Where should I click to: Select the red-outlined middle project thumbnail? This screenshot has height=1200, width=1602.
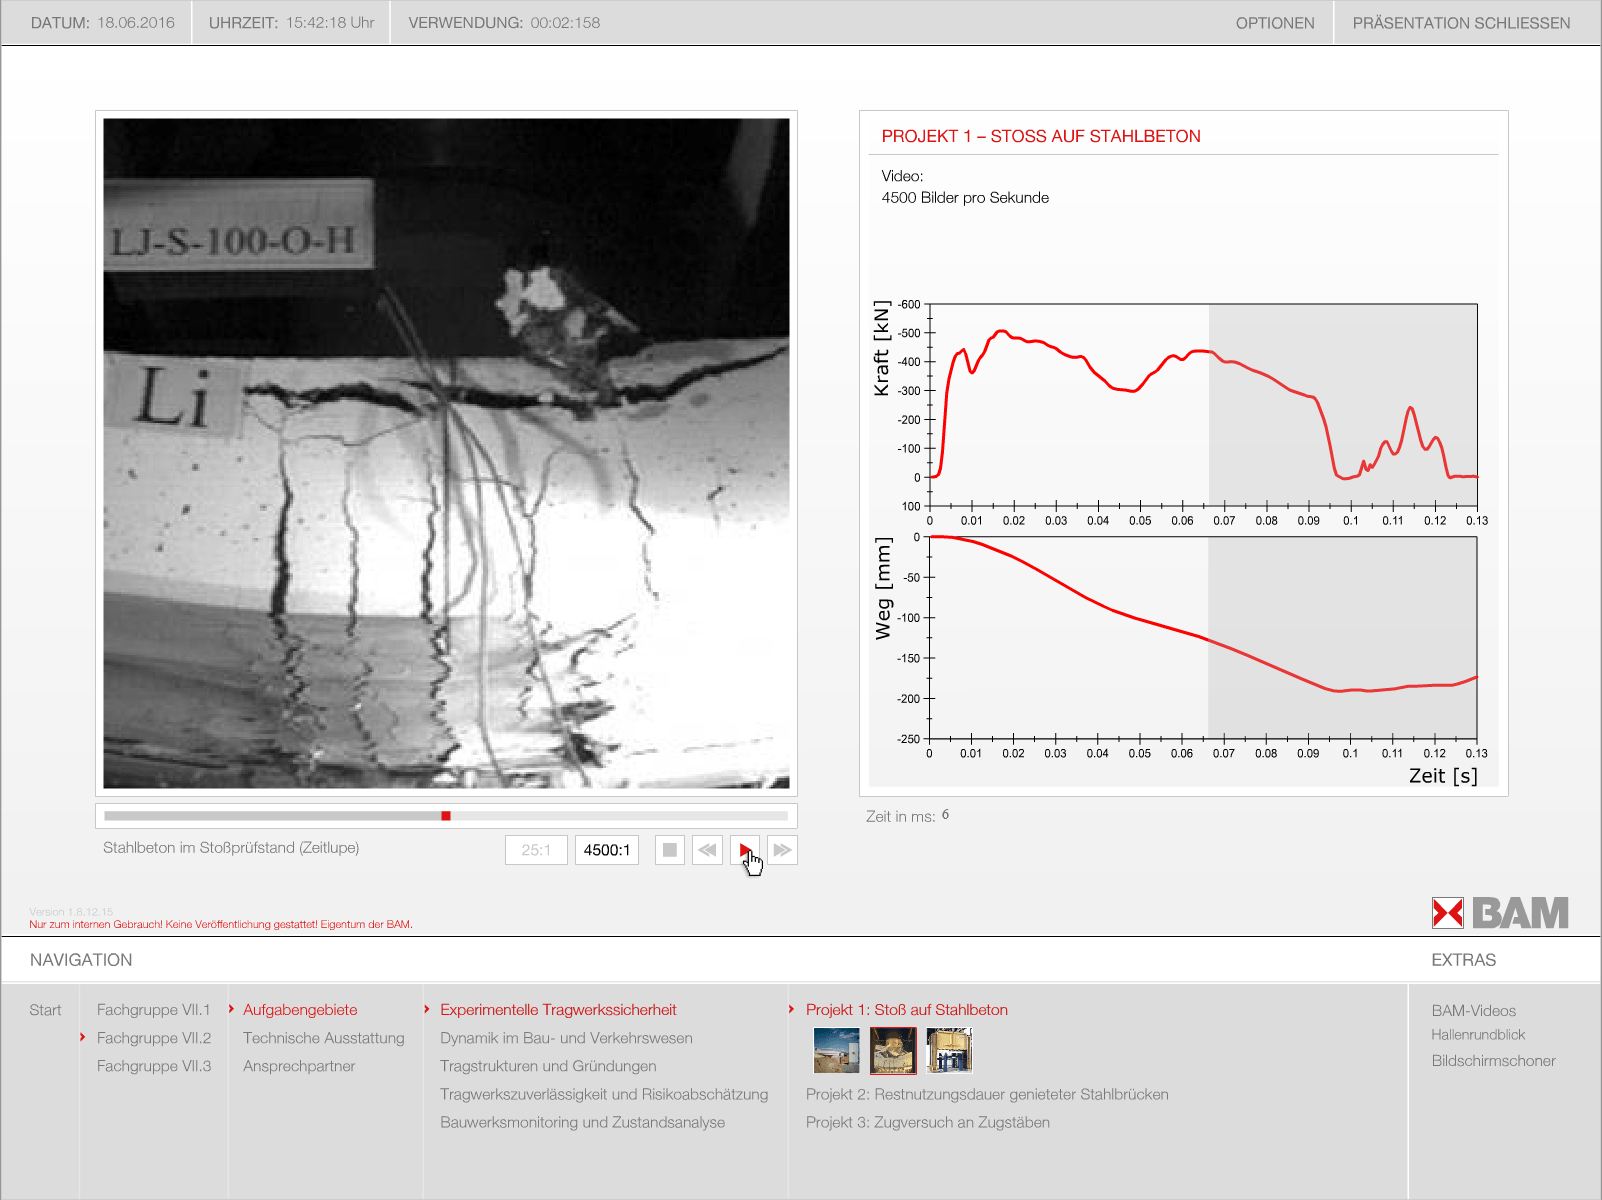(893, 1051)
